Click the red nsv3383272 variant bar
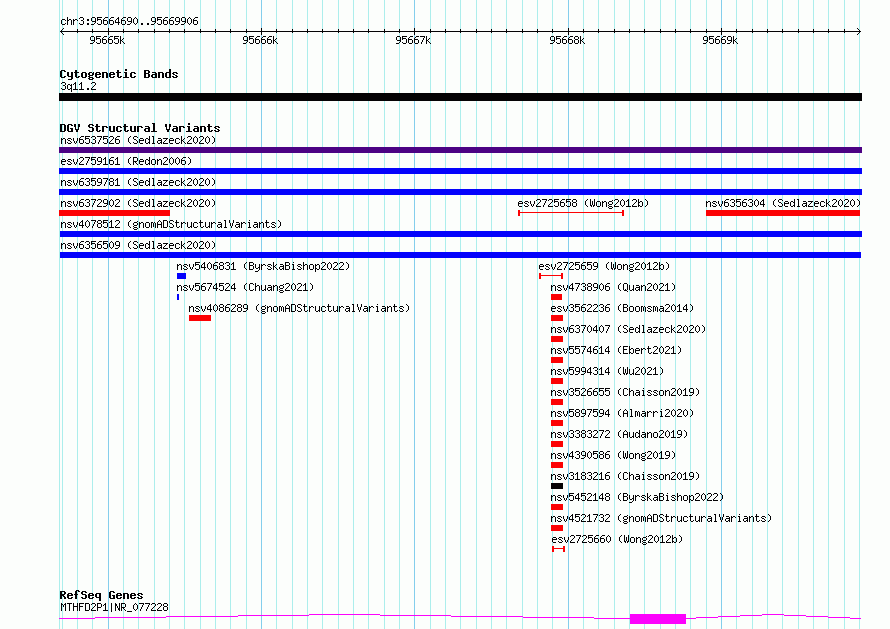Screen dimensions: 890x629 point(557,444)
